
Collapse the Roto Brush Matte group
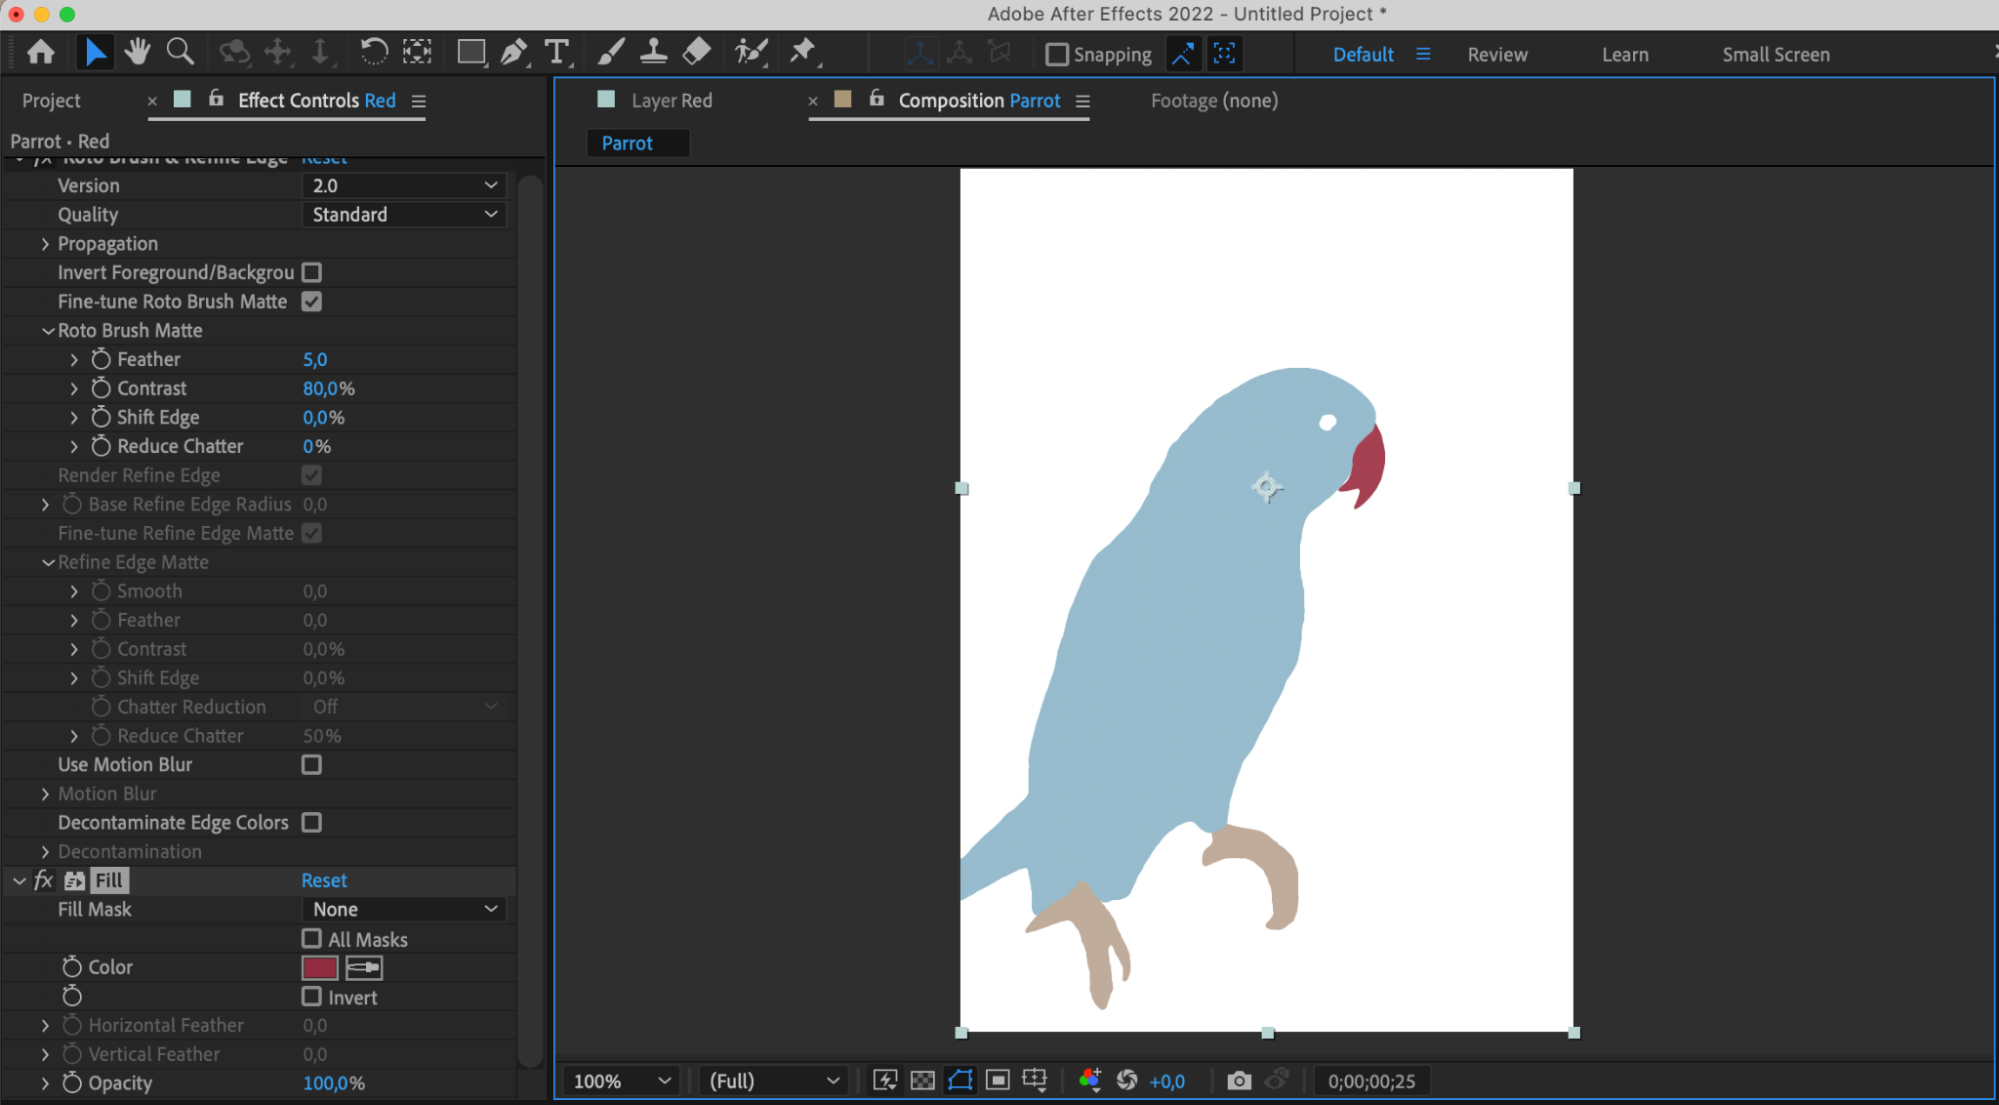(47, 331)
